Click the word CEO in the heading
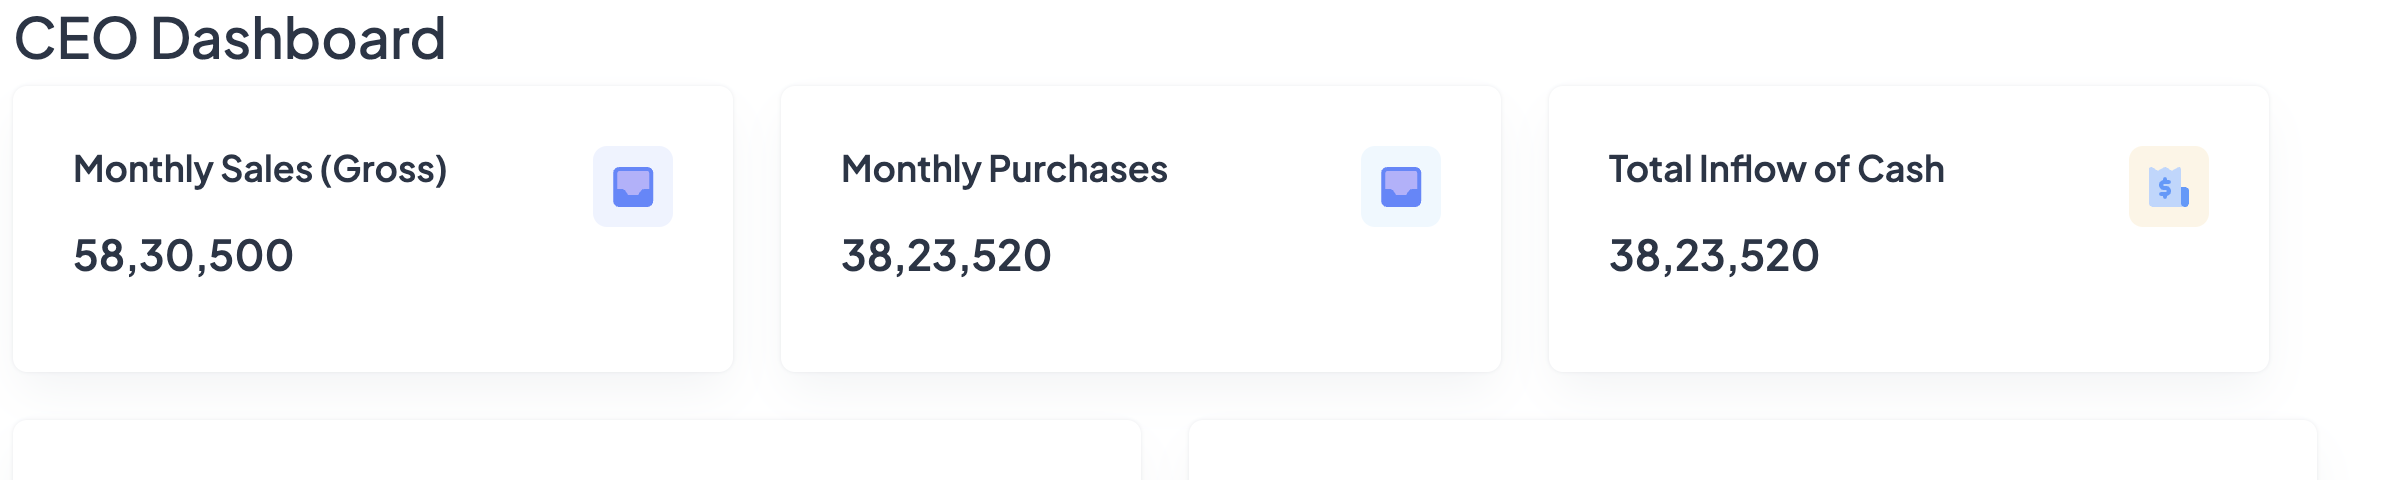The image size is (2381, 480). click(76, 39)
